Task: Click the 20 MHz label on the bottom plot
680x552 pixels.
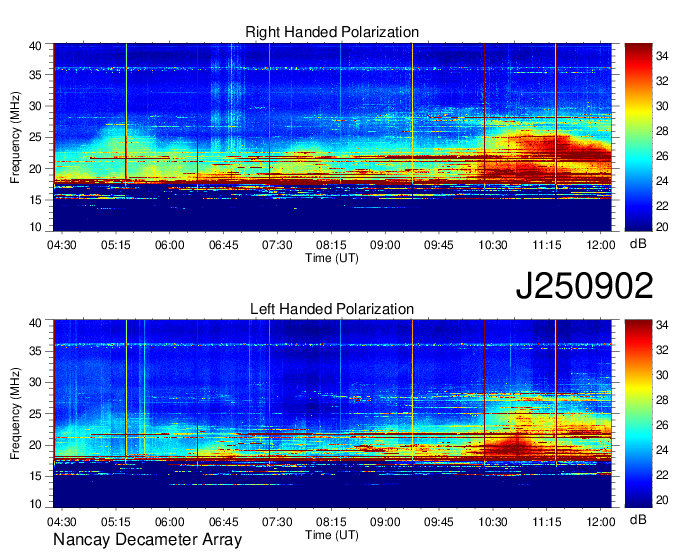Action: click(35, 445)
